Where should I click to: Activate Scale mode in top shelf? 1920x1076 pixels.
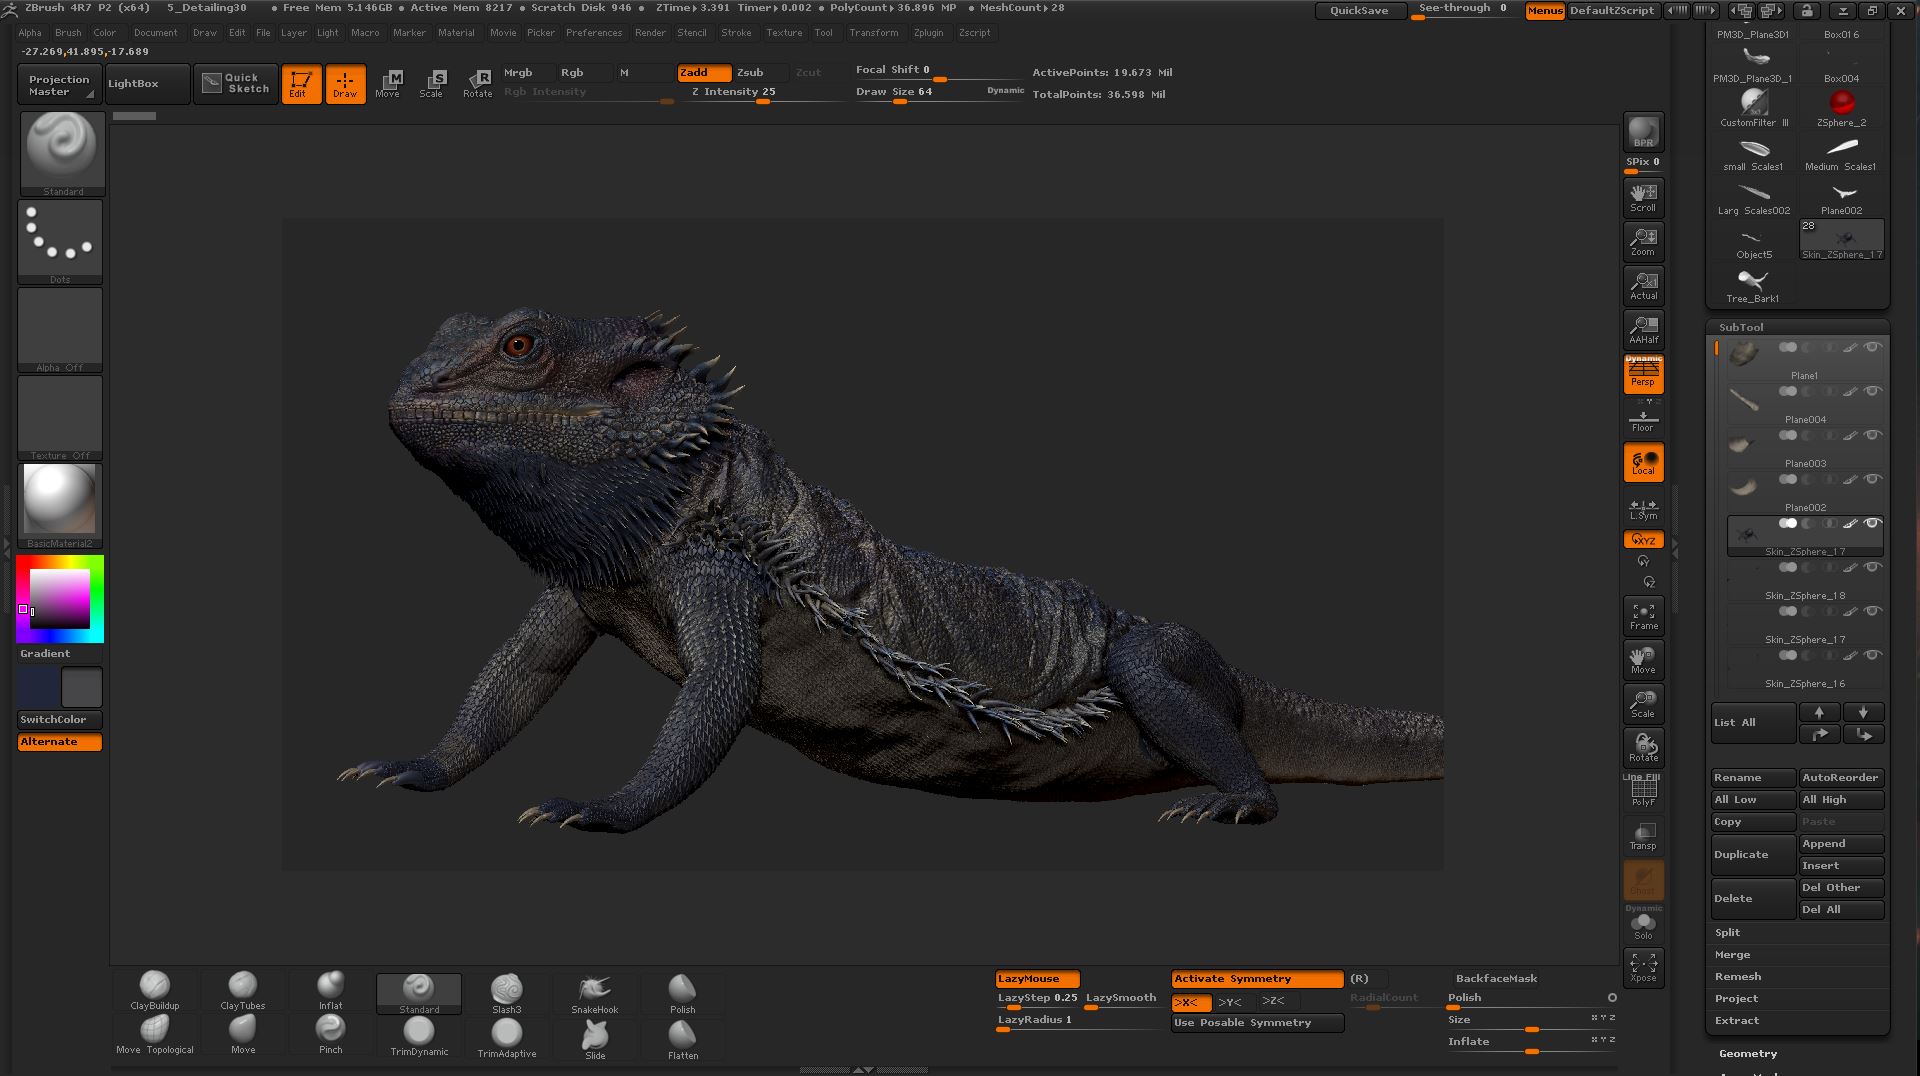point(431,84)
